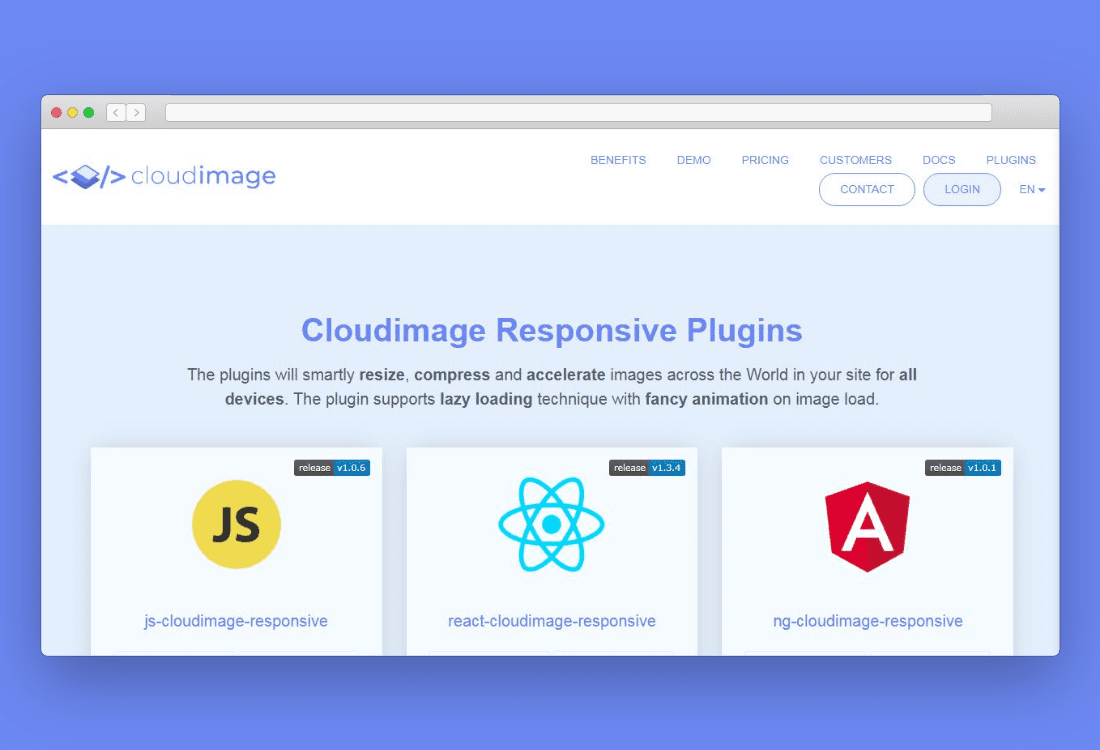Click the yellow minimize traffic light
1100x750 pixels.
tap(72, 112)
